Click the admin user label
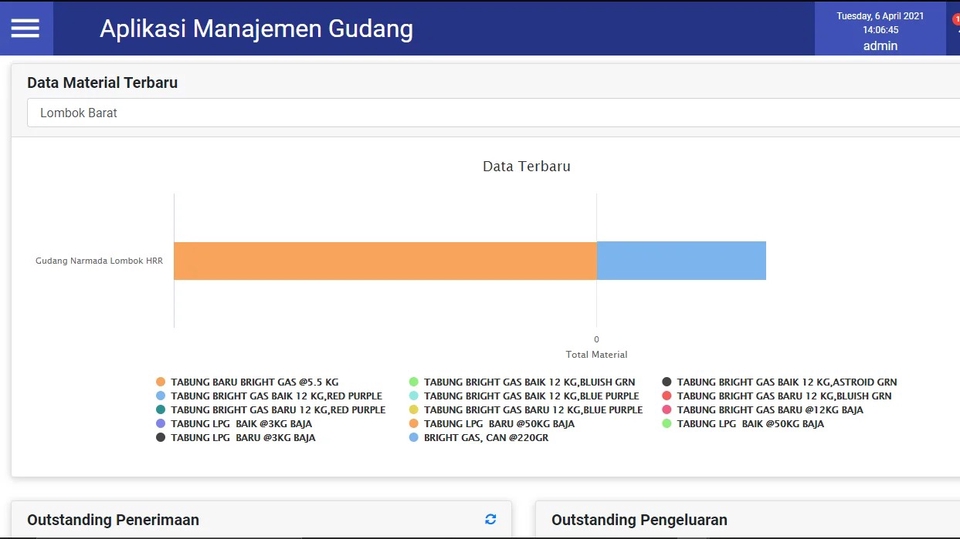This screenshot has width=960, height=539. (880, 46)
